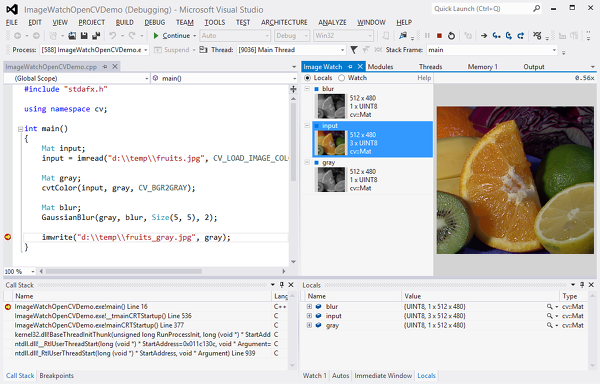Click the Step Out icon

pos(521,36)
